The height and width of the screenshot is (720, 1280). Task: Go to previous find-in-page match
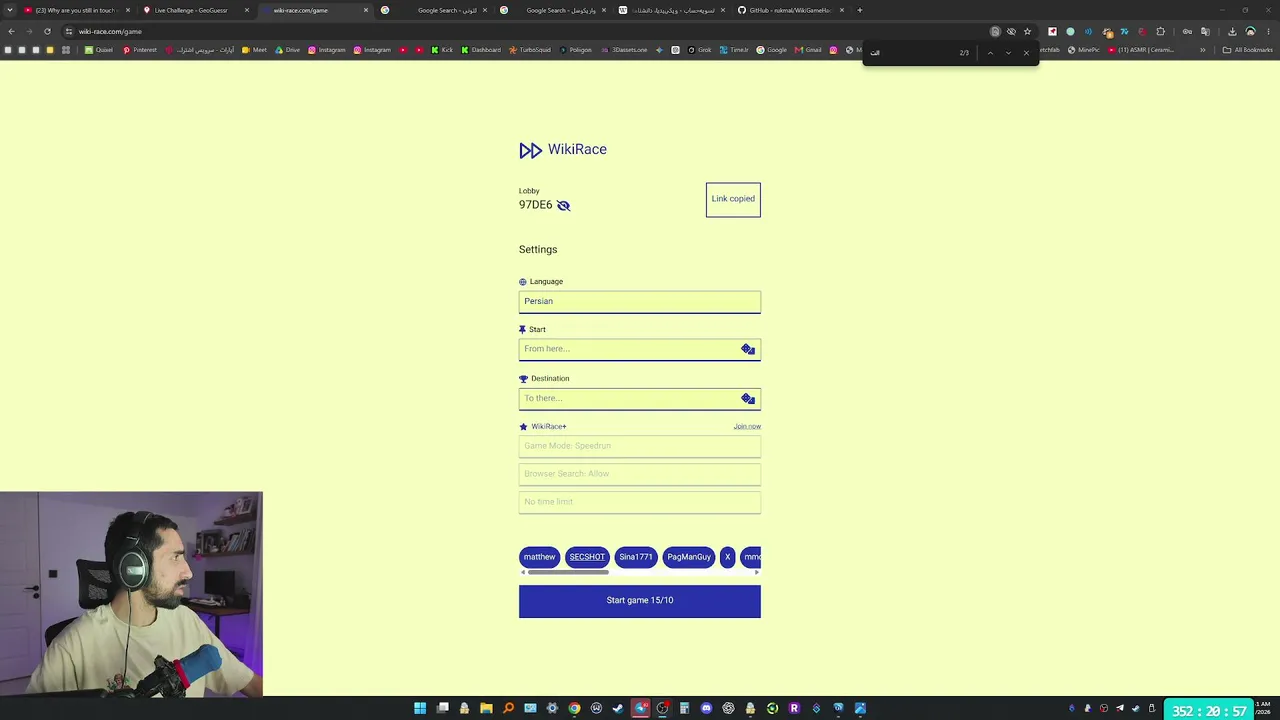coord(990,52)
